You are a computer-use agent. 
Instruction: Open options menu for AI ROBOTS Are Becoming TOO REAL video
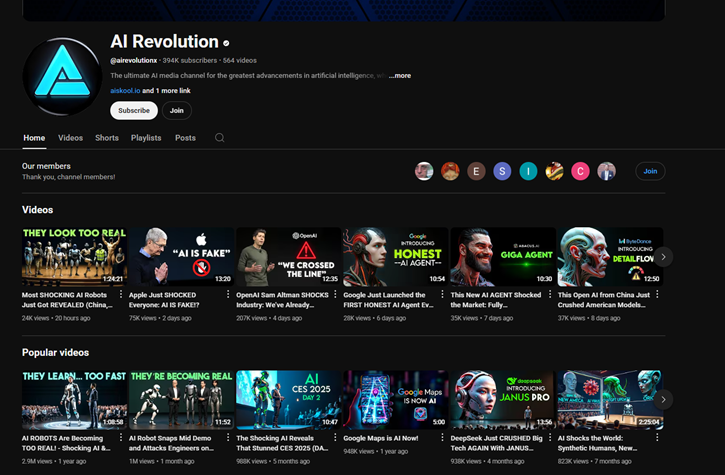(x=121, y=438)
